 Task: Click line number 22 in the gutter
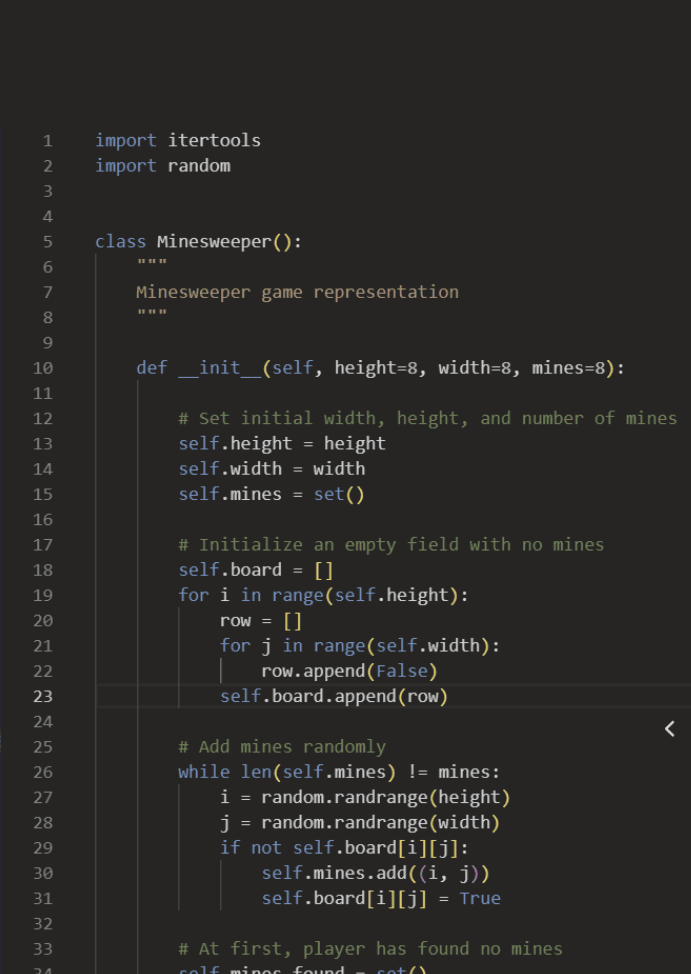tap(43, 672)
